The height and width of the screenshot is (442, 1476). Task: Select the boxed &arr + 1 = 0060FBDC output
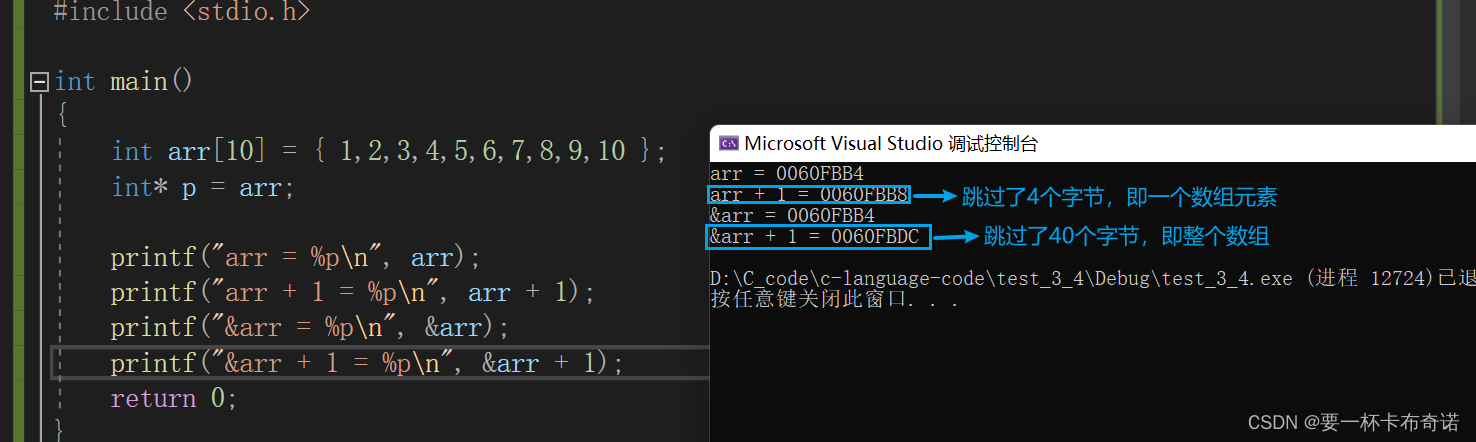coord(818,237)
